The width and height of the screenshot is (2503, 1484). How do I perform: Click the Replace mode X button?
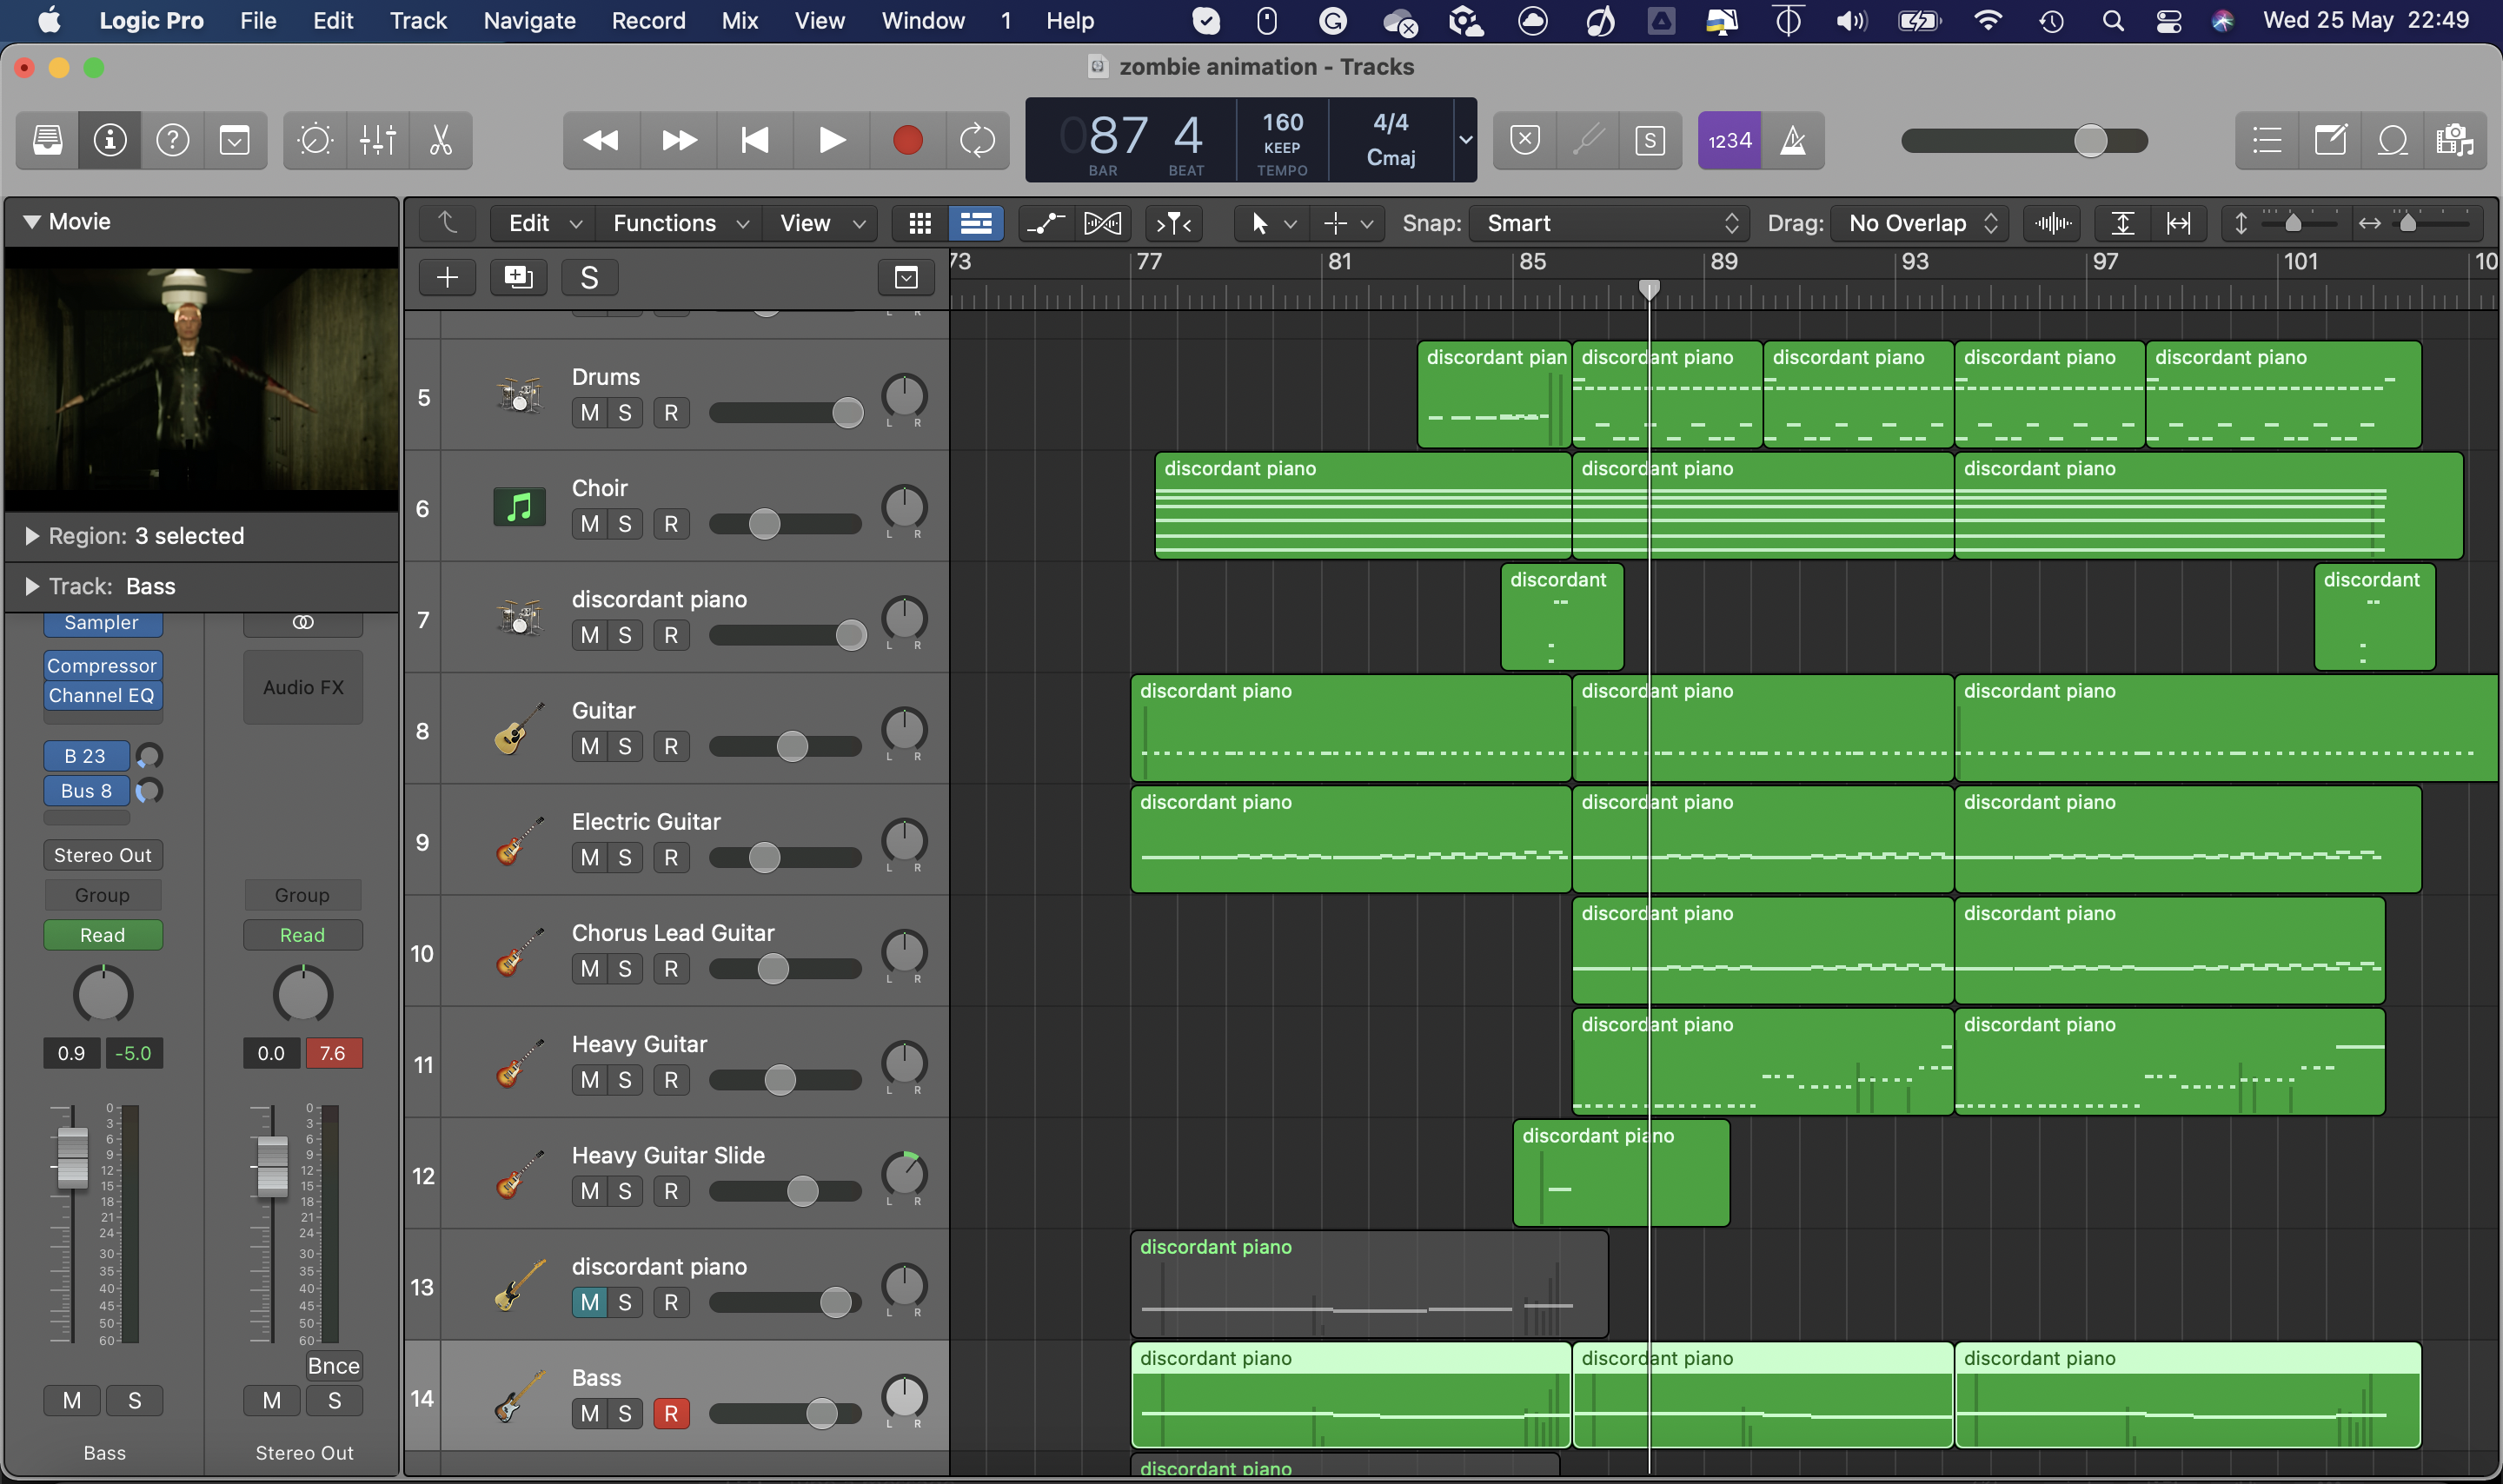1525,140
